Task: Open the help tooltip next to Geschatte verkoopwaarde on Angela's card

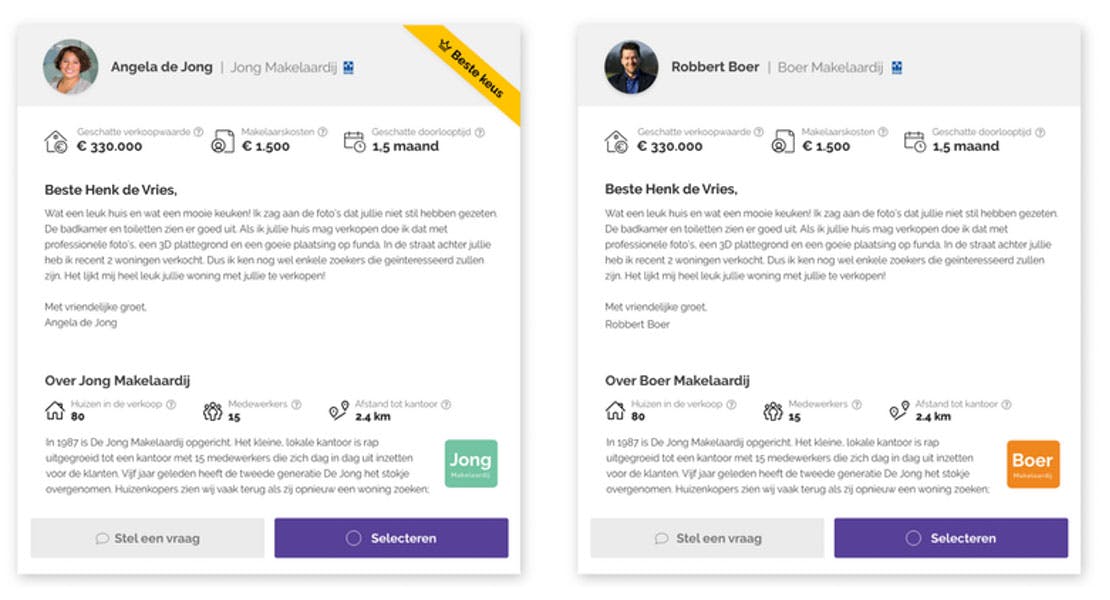Action: (x=200, y=132)
